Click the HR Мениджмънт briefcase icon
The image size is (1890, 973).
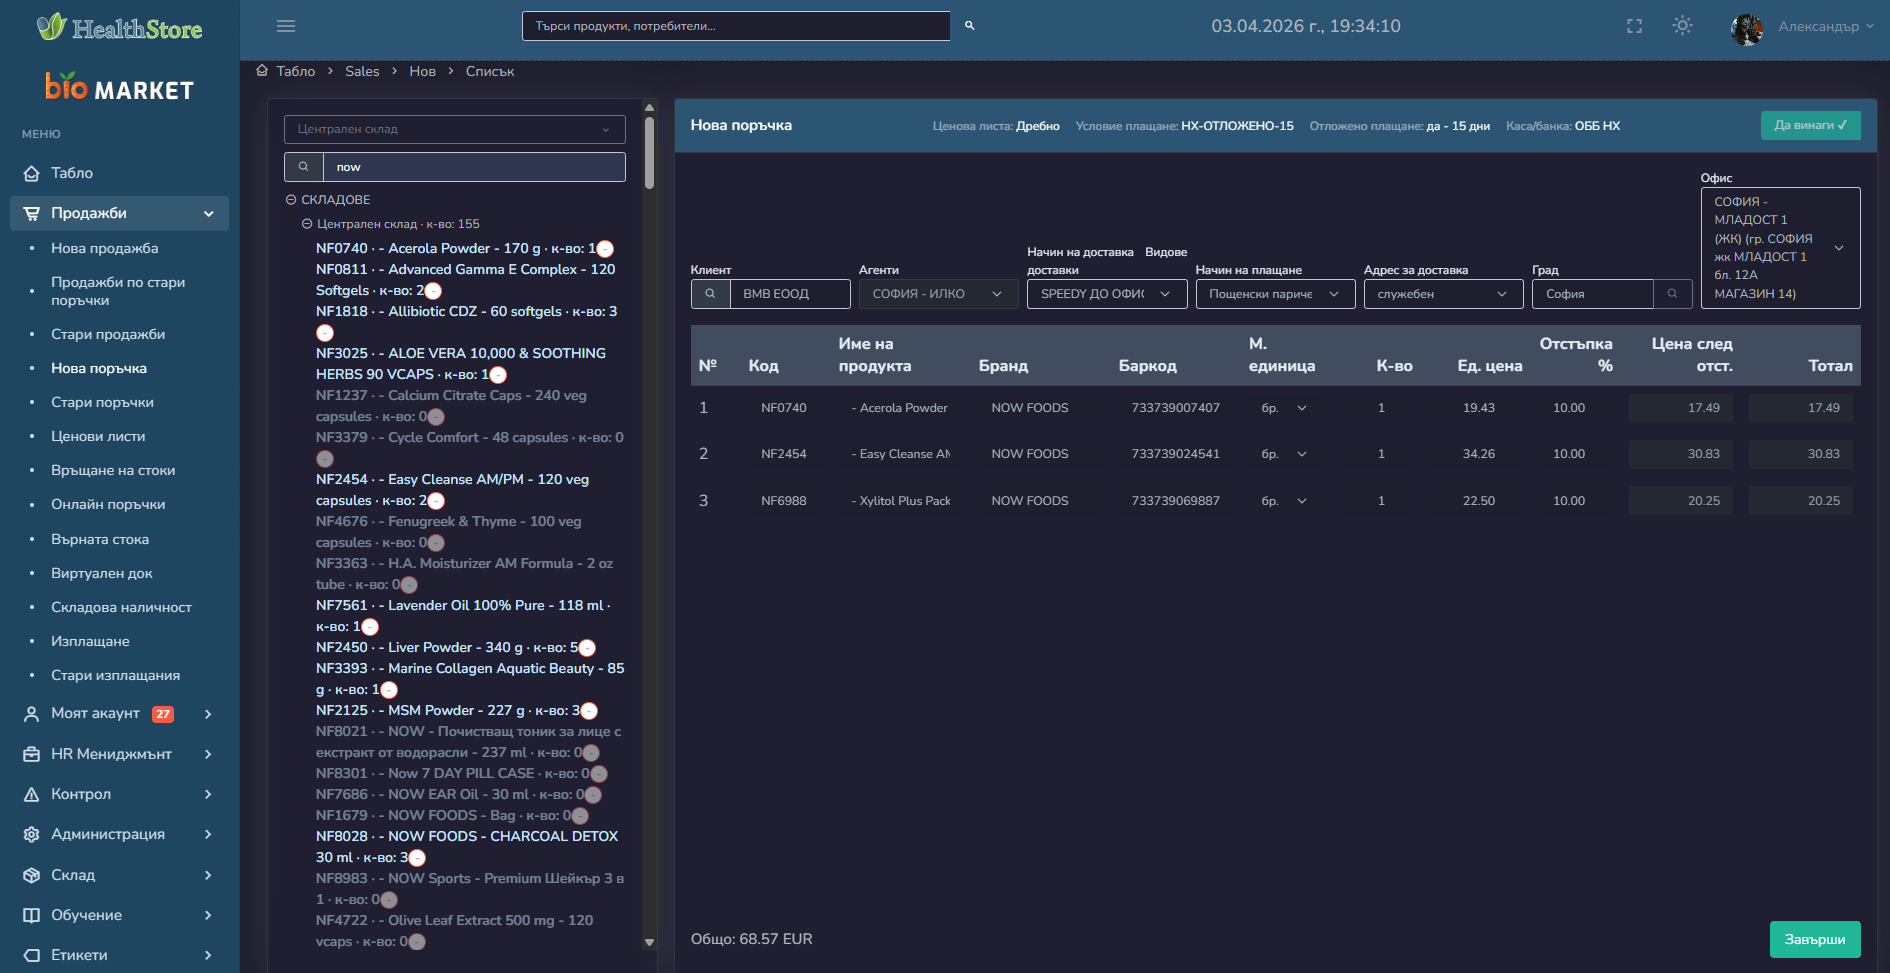[x=32, y=754]
